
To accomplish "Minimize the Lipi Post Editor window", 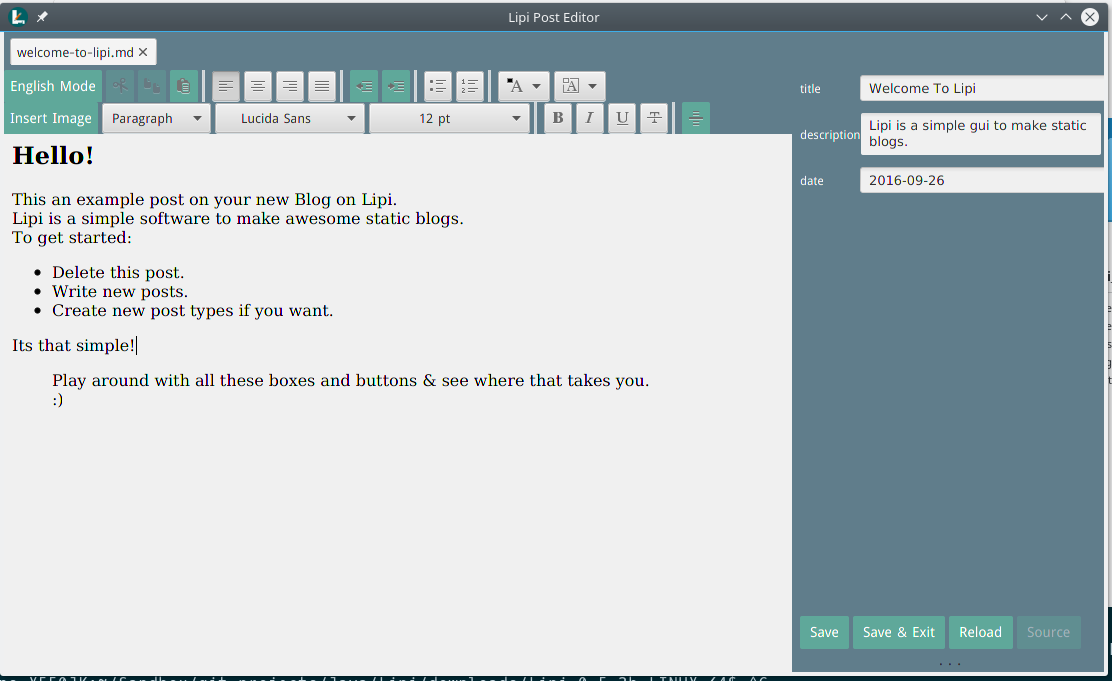I will pos(1042,17).
